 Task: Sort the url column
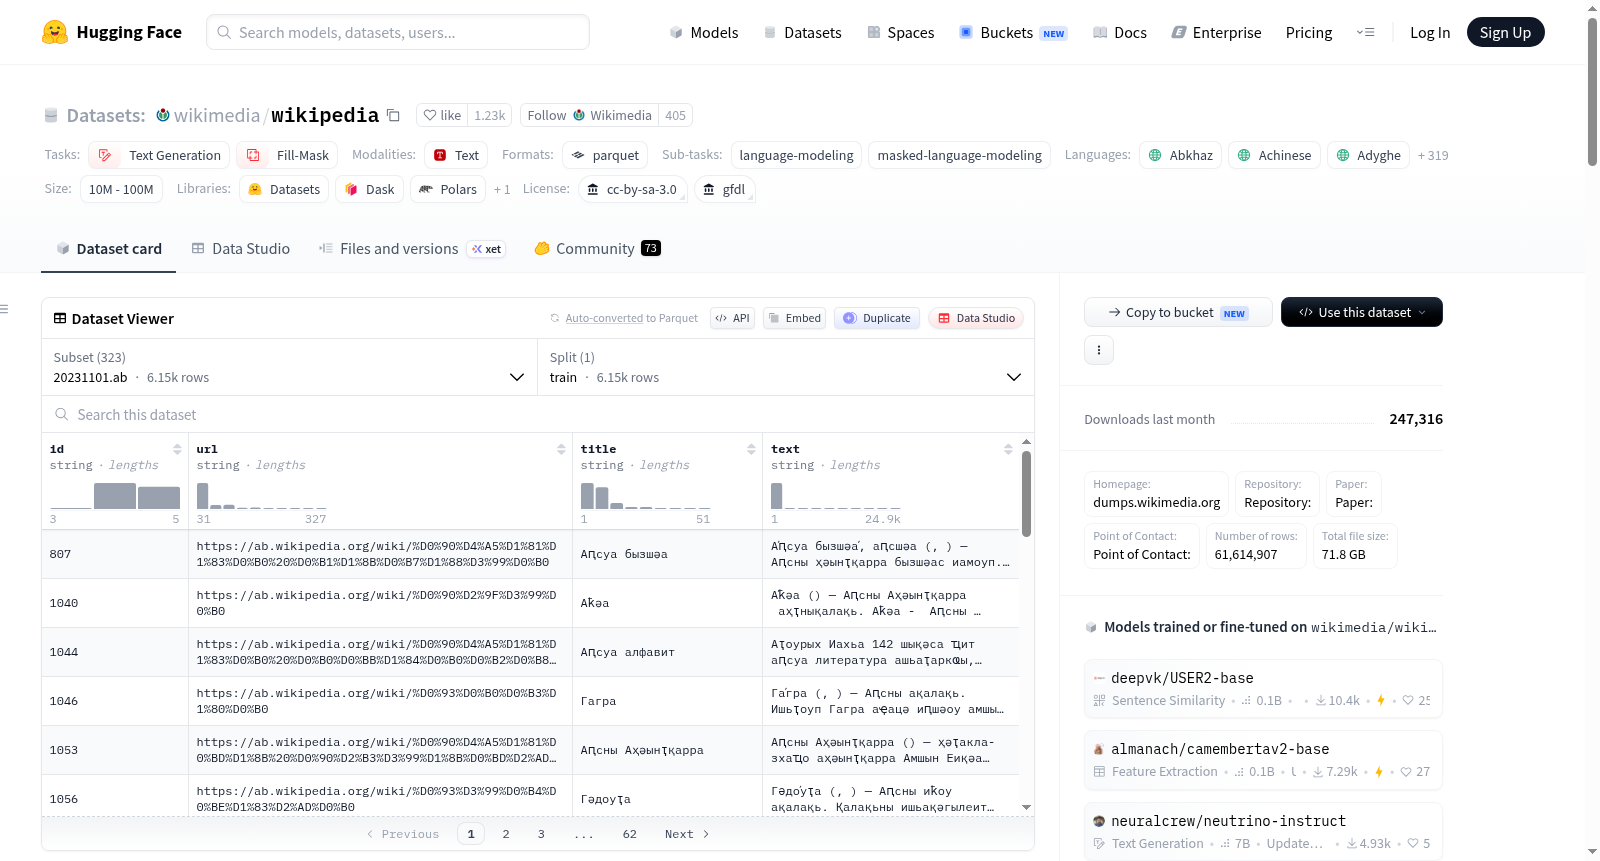(561, 449)
